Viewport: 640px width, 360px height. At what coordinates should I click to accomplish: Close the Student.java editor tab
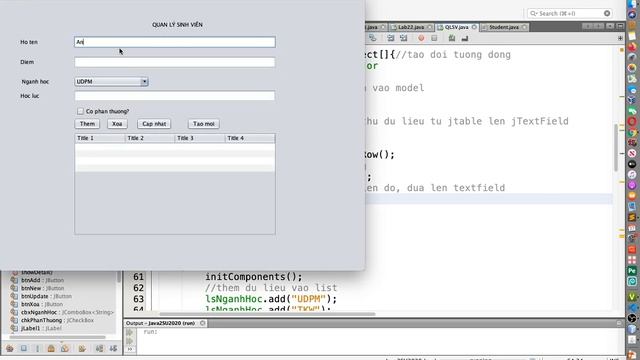point(524,27)
